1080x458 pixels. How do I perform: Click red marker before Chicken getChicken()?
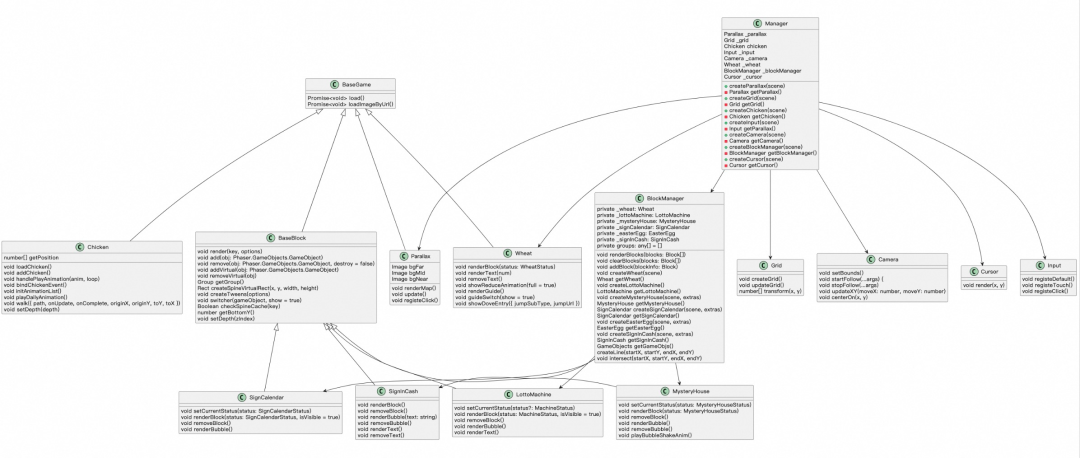[x=725, y=116]
